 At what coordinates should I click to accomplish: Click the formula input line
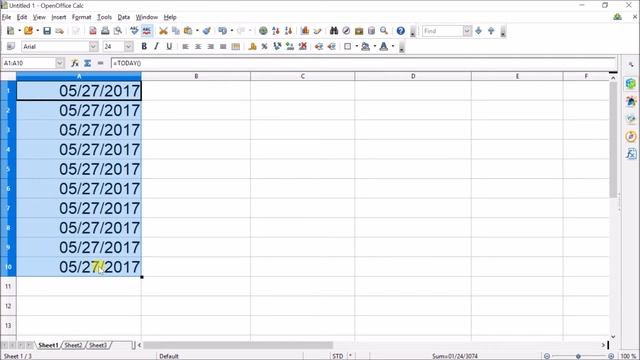click(x=363, y=63)
